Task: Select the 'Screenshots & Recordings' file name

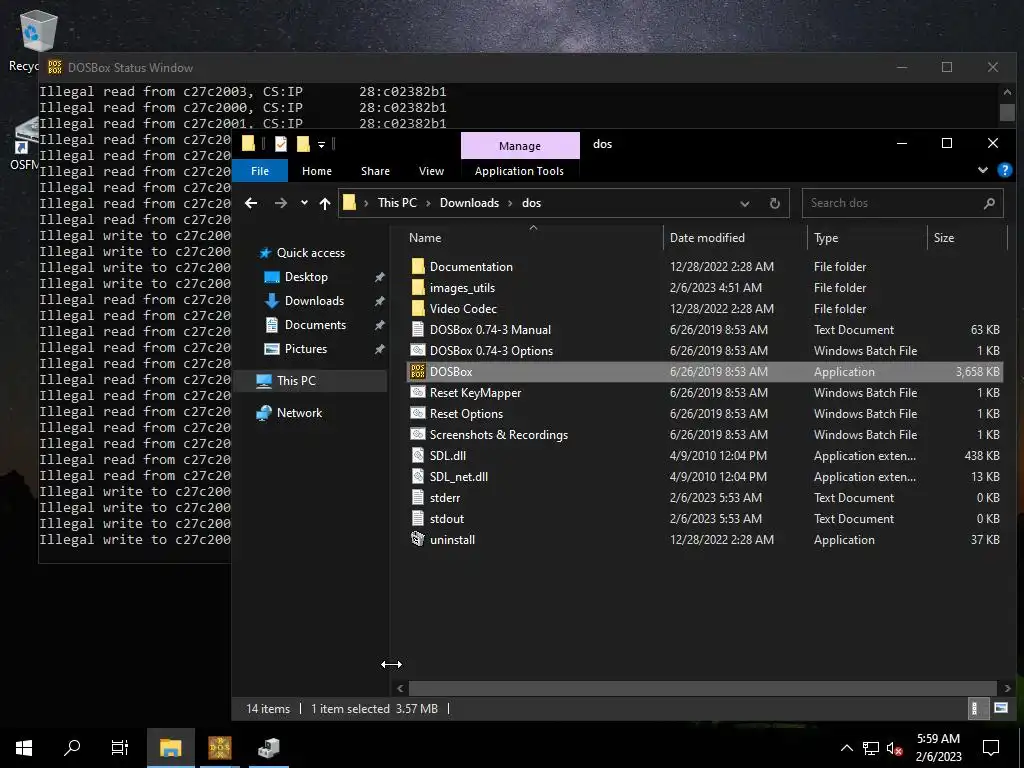Action: (499, 434)
